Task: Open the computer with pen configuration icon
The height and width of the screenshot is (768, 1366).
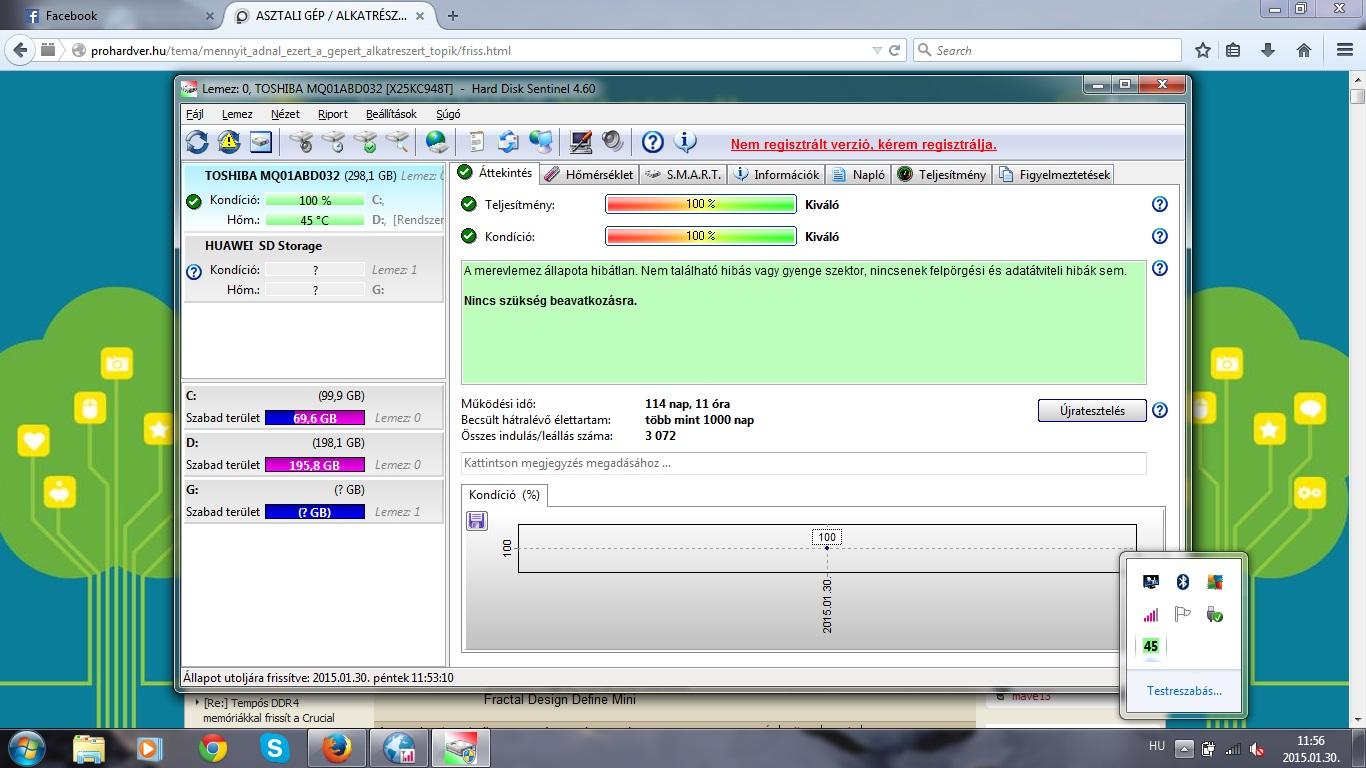Action: click(x=581, y=142)
